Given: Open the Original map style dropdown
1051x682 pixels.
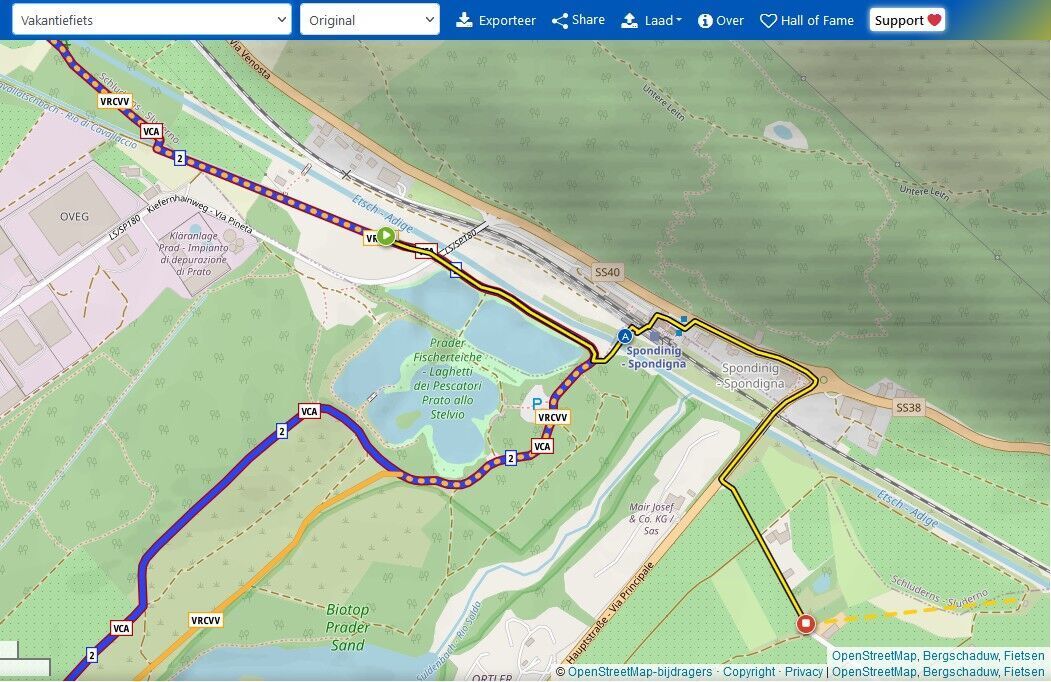Looking at the screenshot, I should point(369,20).
